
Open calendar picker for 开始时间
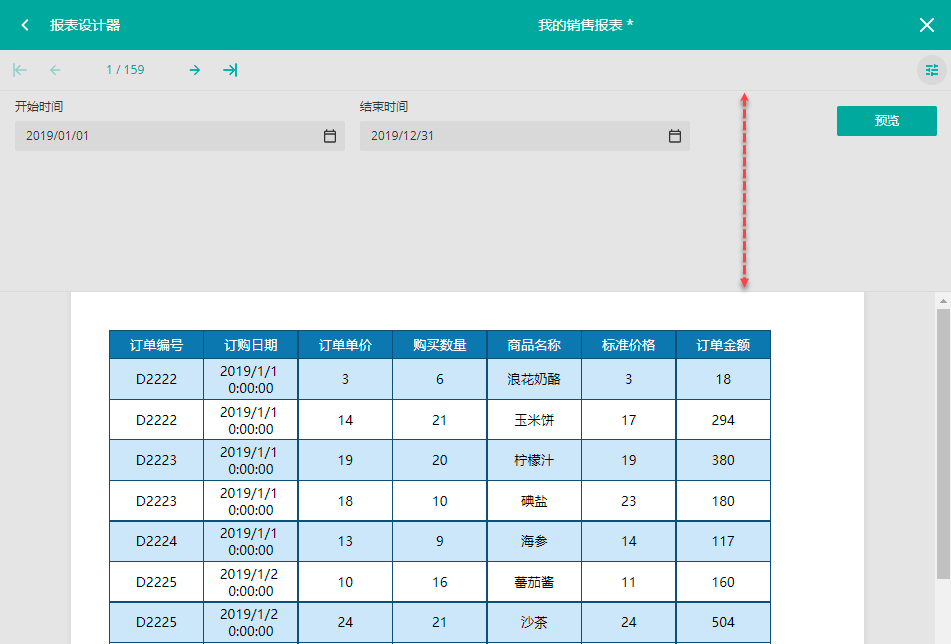[x=330, y=136]
